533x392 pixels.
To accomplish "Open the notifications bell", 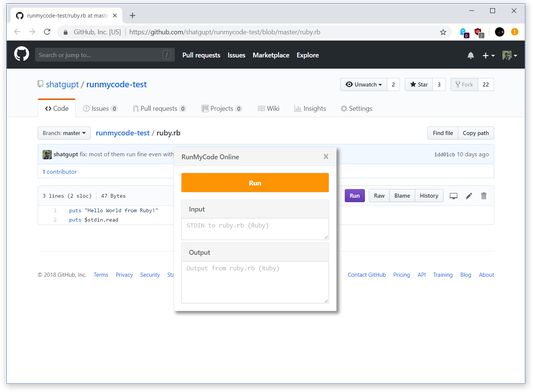I will [470, 55].
